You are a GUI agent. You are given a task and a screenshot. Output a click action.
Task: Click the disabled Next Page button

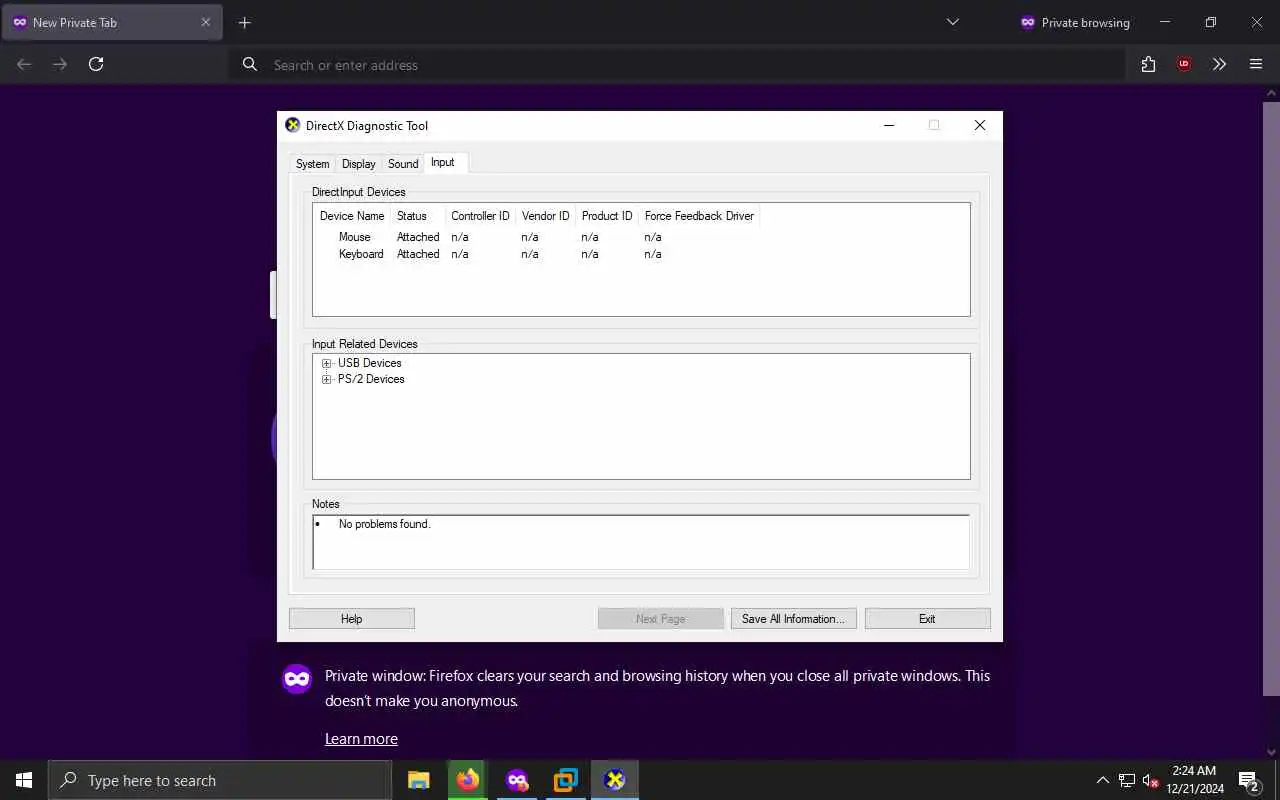[660, 619]
